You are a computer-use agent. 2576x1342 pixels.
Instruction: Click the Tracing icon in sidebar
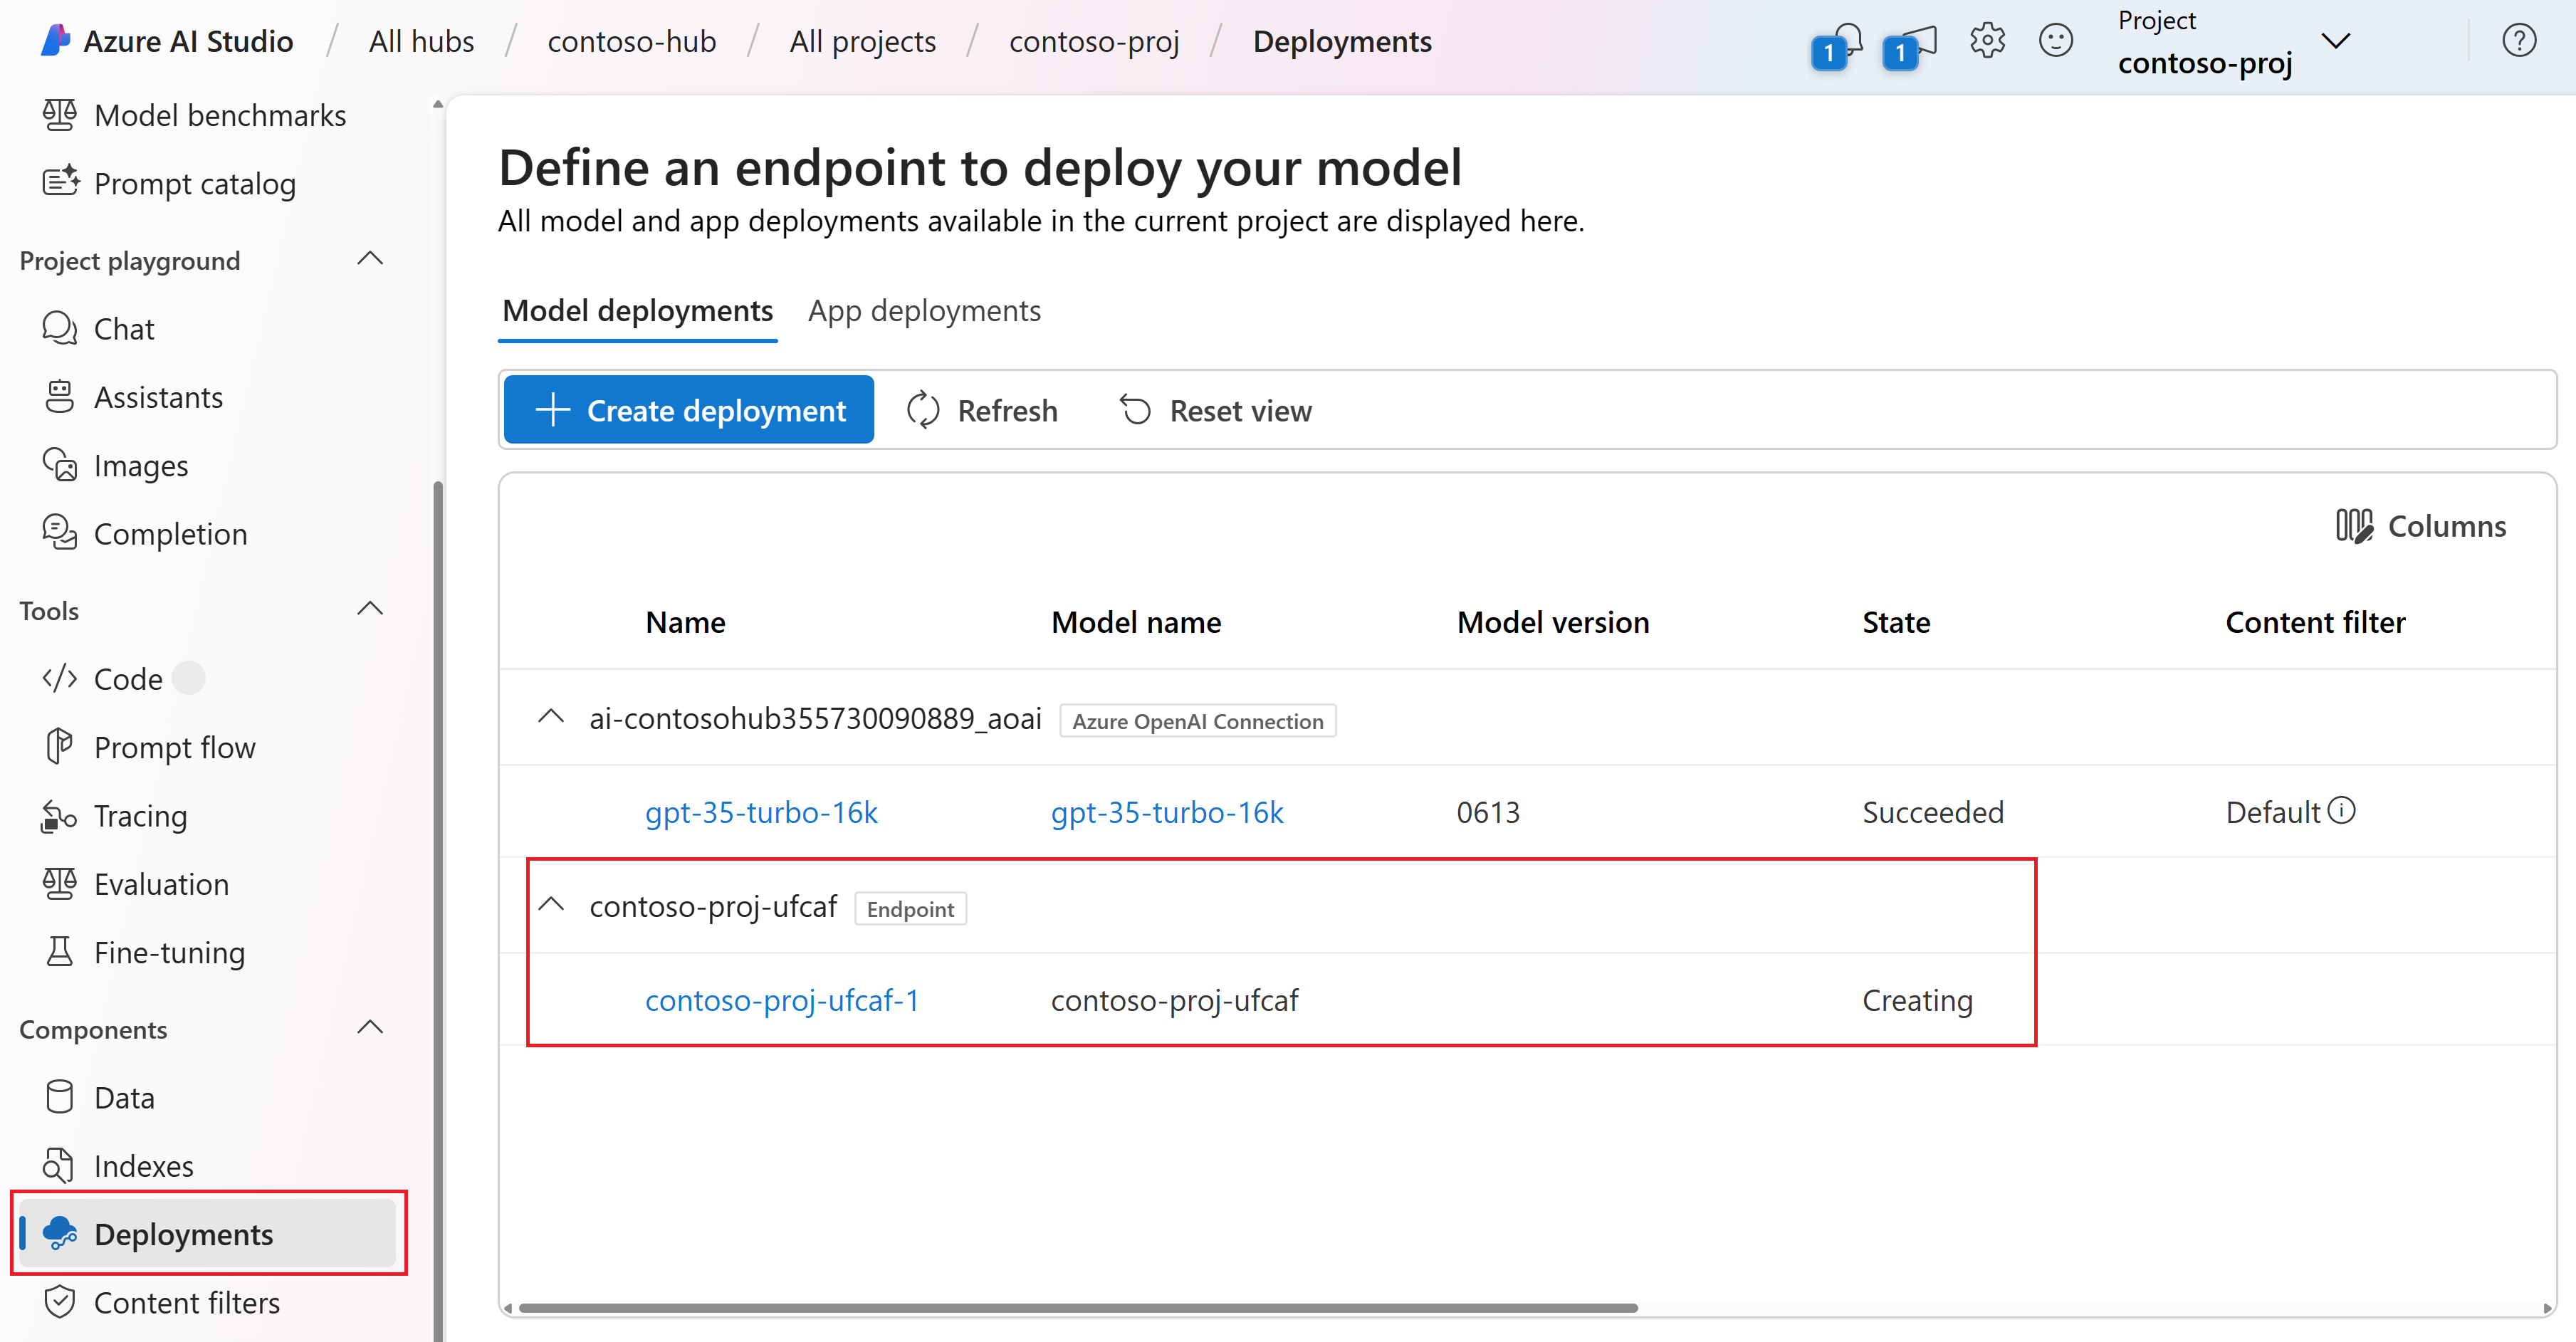(59, 816)
